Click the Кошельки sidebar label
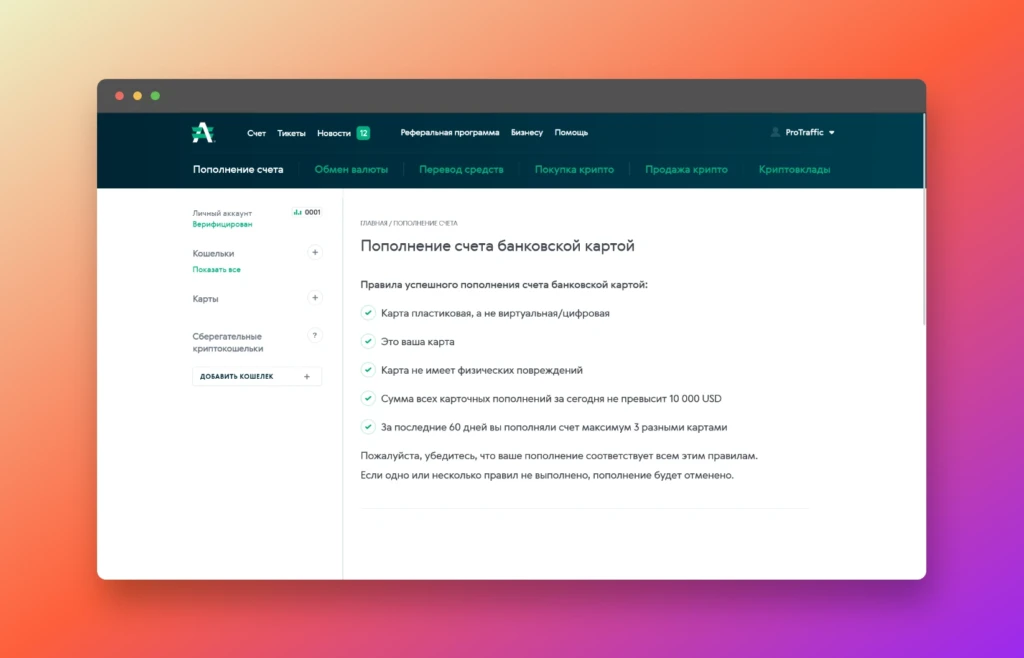 (213, 253)
